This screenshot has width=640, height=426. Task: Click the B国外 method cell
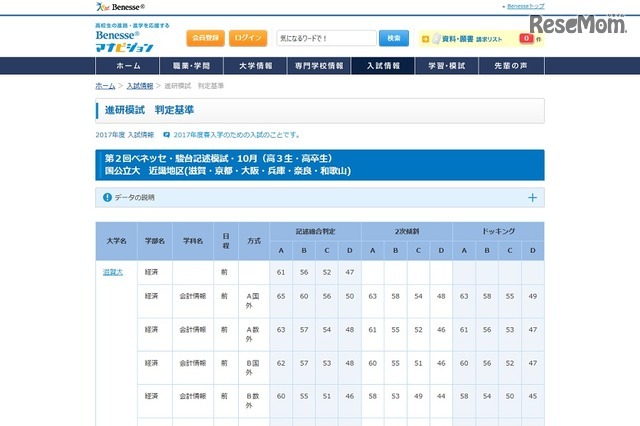253,367
